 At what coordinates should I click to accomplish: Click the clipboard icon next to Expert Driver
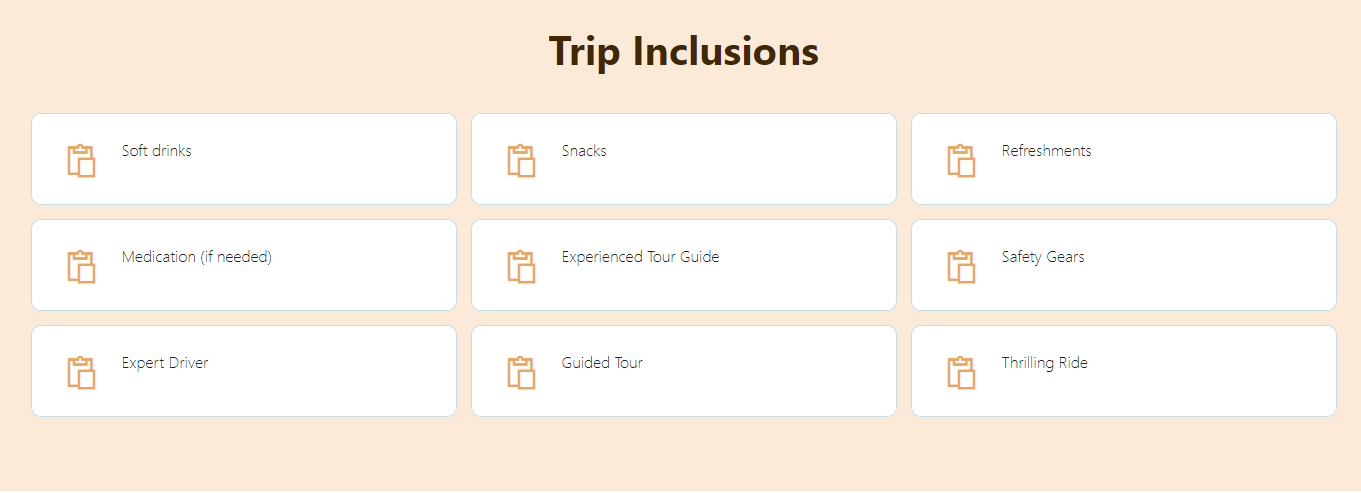click(x=81, y=372)
